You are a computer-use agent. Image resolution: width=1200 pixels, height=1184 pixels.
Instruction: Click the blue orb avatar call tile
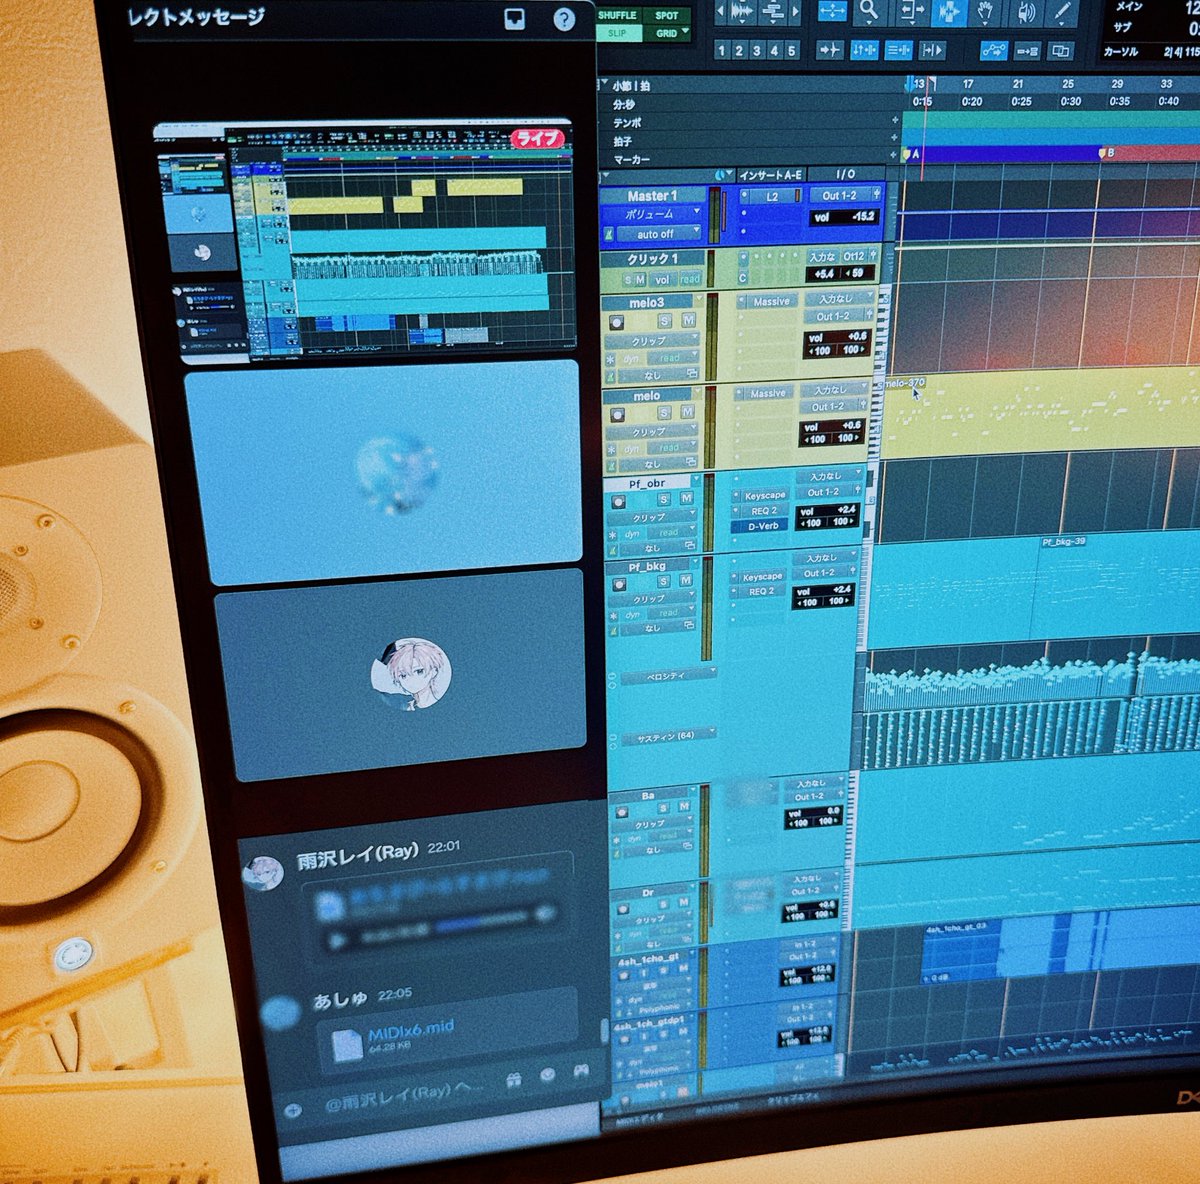(x=397, y=470)
